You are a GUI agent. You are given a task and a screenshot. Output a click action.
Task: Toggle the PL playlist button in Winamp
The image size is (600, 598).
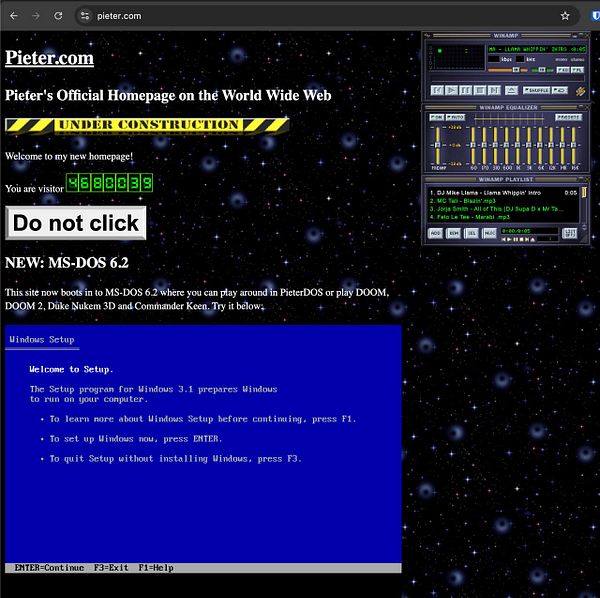point(577,70)
